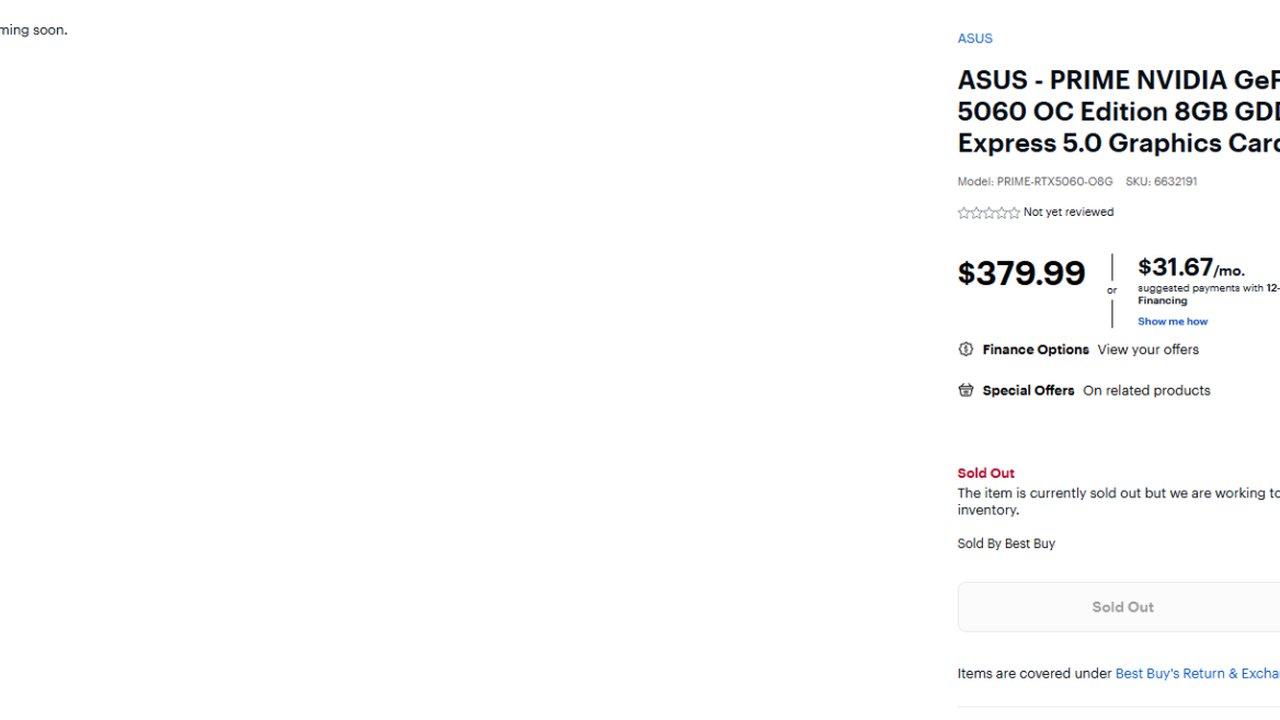The width and height of the screenshot is (1280, 720).
Task: Click the empty star rating icons
Action: click(988, 212)
